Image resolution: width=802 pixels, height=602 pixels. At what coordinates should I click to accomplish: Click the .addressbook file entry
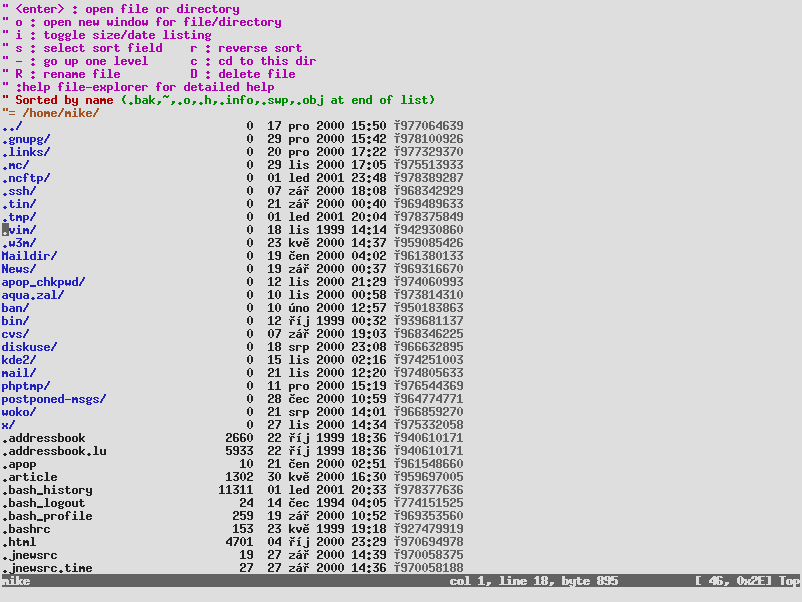coord(44,438)
